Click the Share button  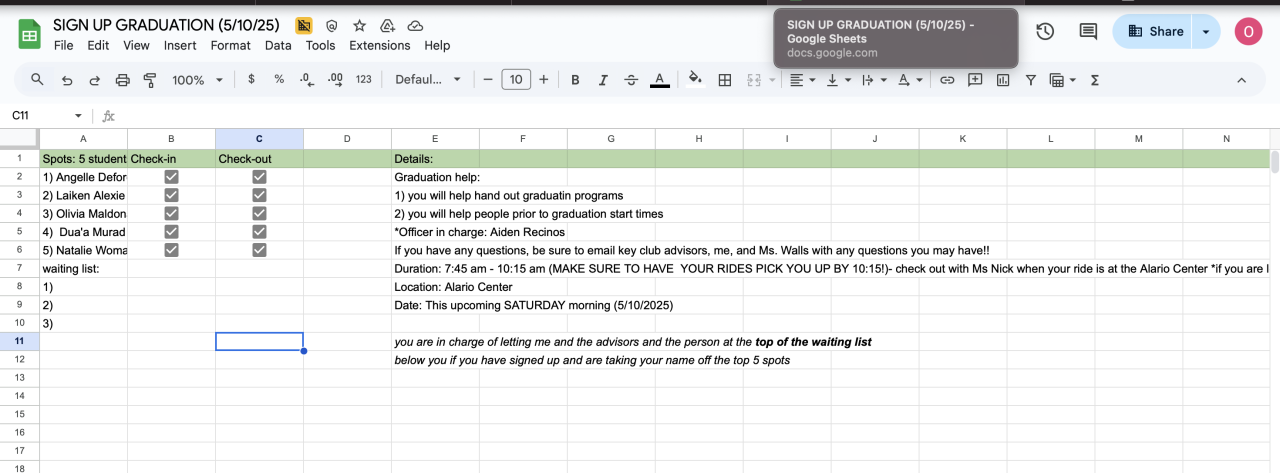[x=1155, y=31]
